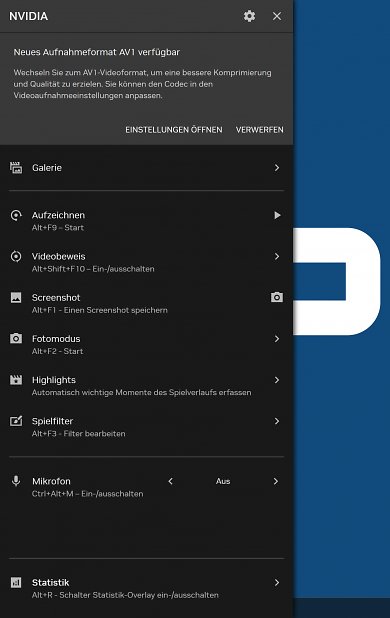Screen dimensions: 390x618
Task: Click EINSTELLUNGEN ÖFFNEN button
Action: click(174, 130)
